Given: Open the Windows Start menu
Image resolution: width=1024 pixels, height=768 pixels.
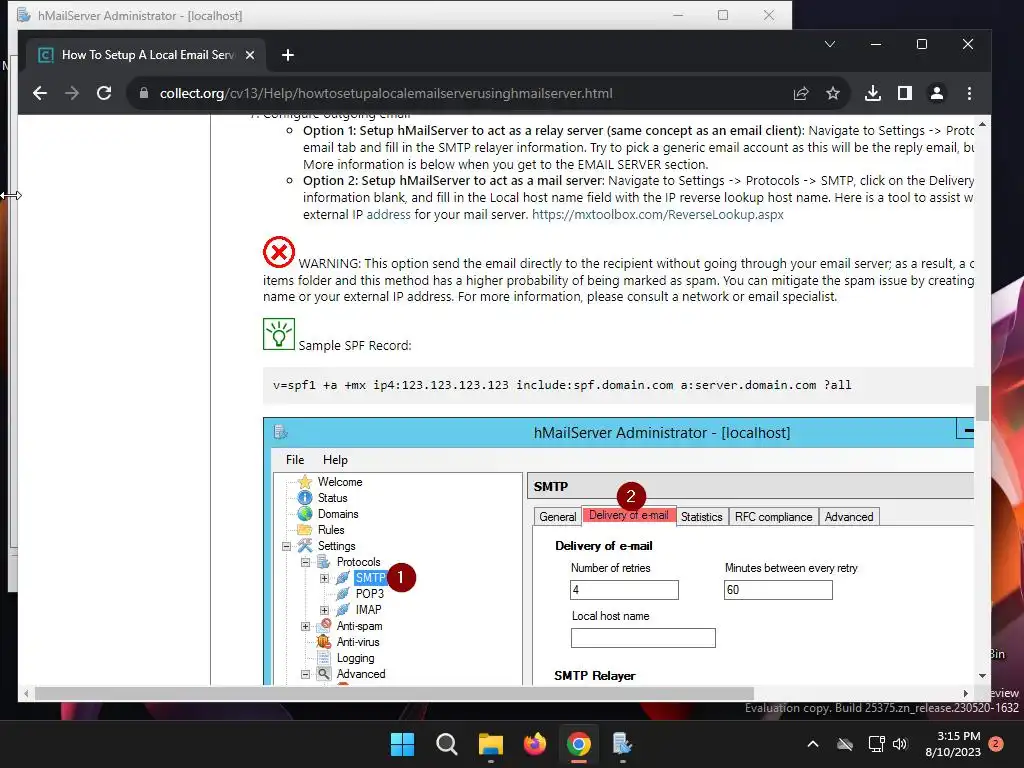Looking at the screenshot, I should tap(402, 744).
